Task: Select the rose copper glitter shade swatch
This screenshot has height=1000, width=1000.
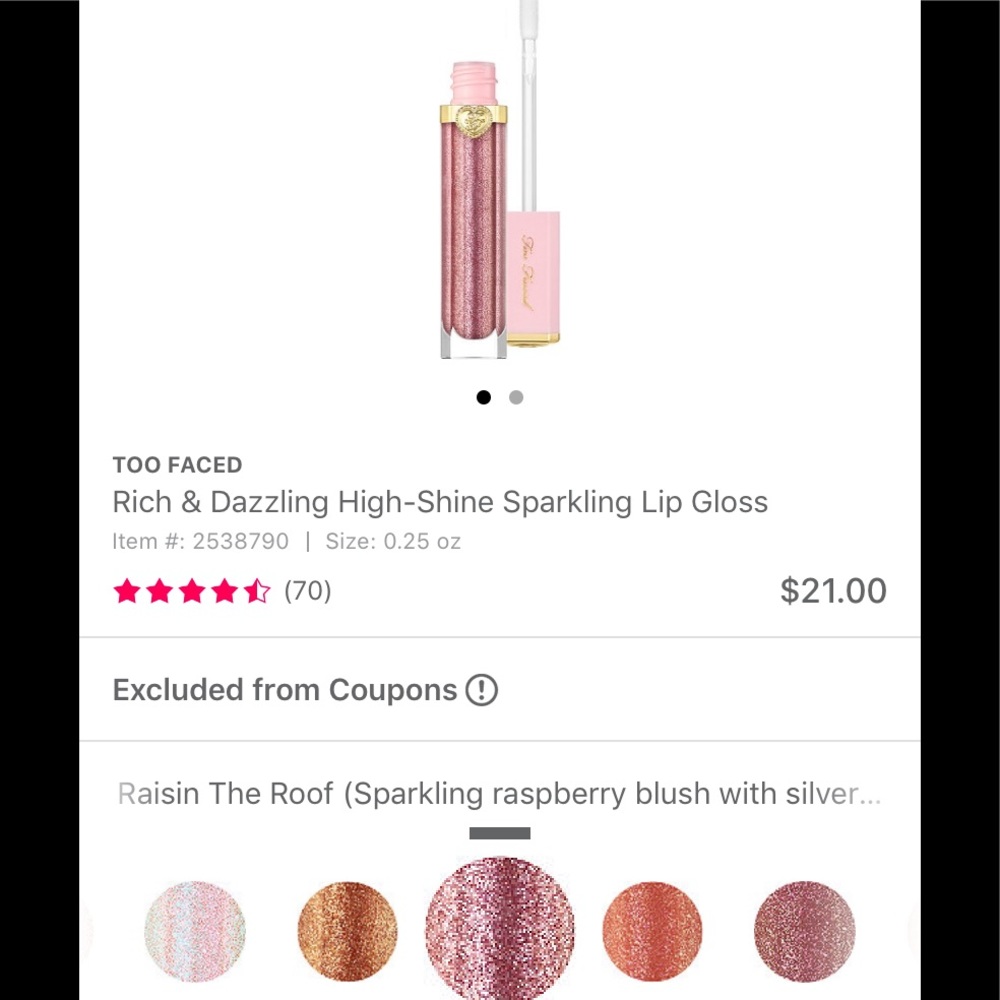Action: (x=805, y=930)
